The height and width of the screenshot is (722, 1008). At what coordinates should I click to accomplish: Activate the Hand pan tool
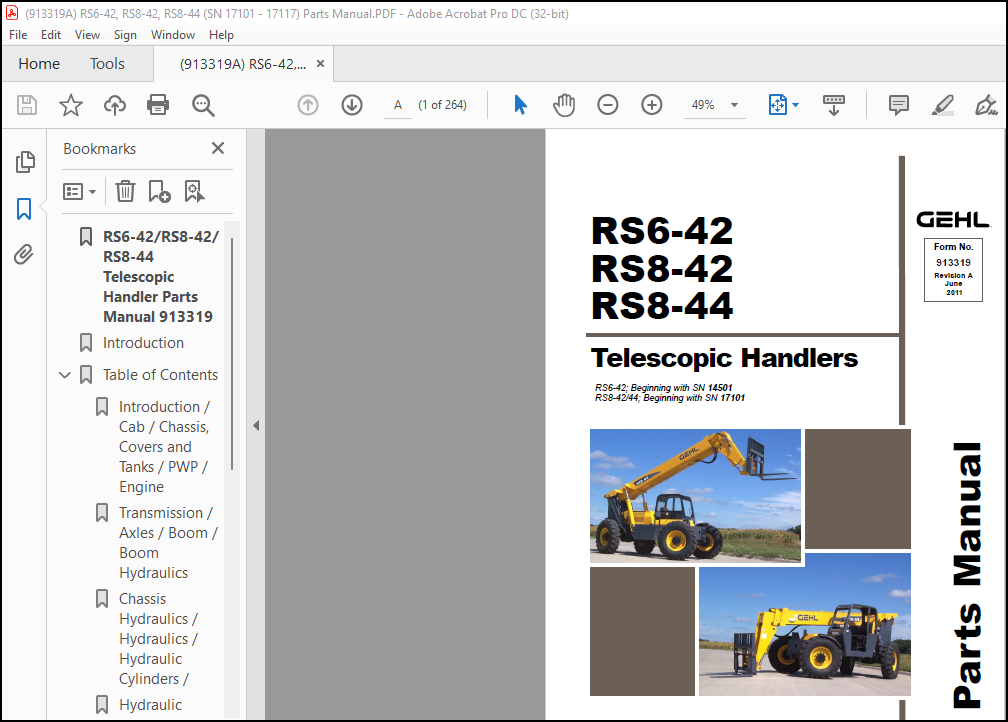(x=564, y=105)
